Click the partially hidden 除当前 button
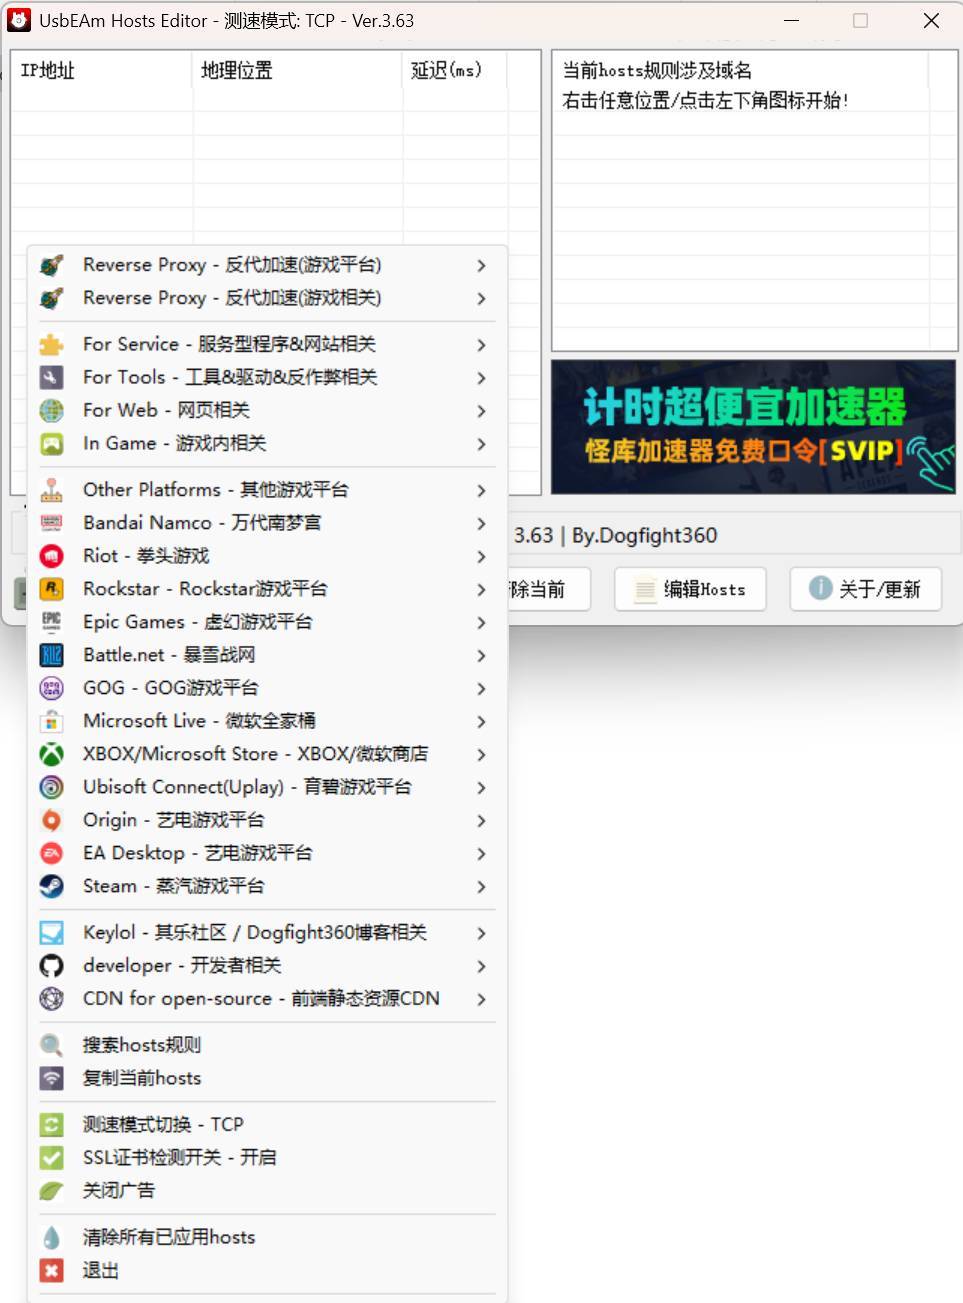The width and height of the screenshot is (963, 1303). tap(549, 589)
